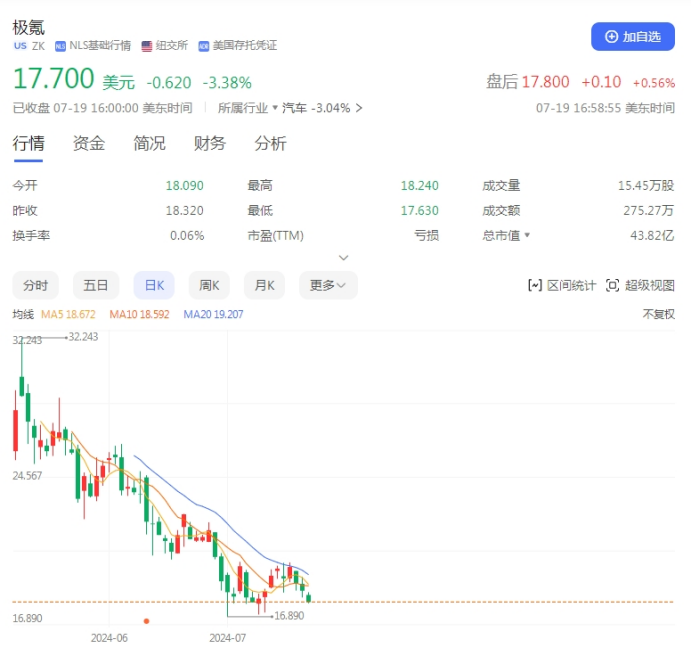The height and width of the screenshot is (648, 692).
Task: Open the 总市值 dropdown triangle
Action: [x=527, y=235]
